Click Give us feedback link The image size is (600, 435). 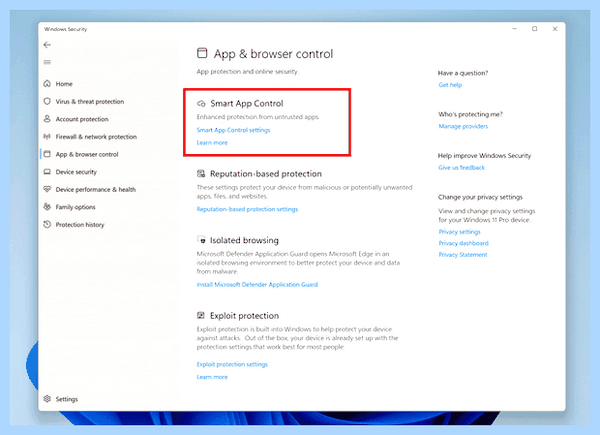click(461, 168)
